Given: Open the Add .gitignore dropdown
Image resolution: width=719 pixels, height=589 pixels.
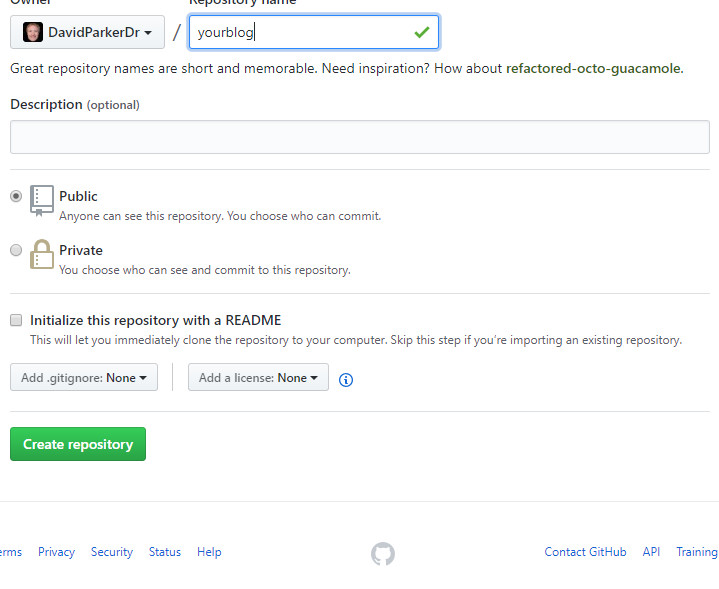Looking at the screenshot, I should [x=84, y=377].
